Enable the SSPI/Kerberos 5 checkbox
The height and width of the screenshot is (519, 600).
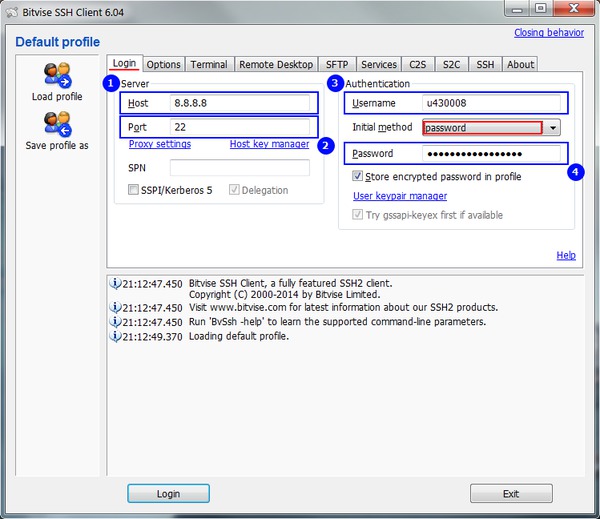point(134,190)
